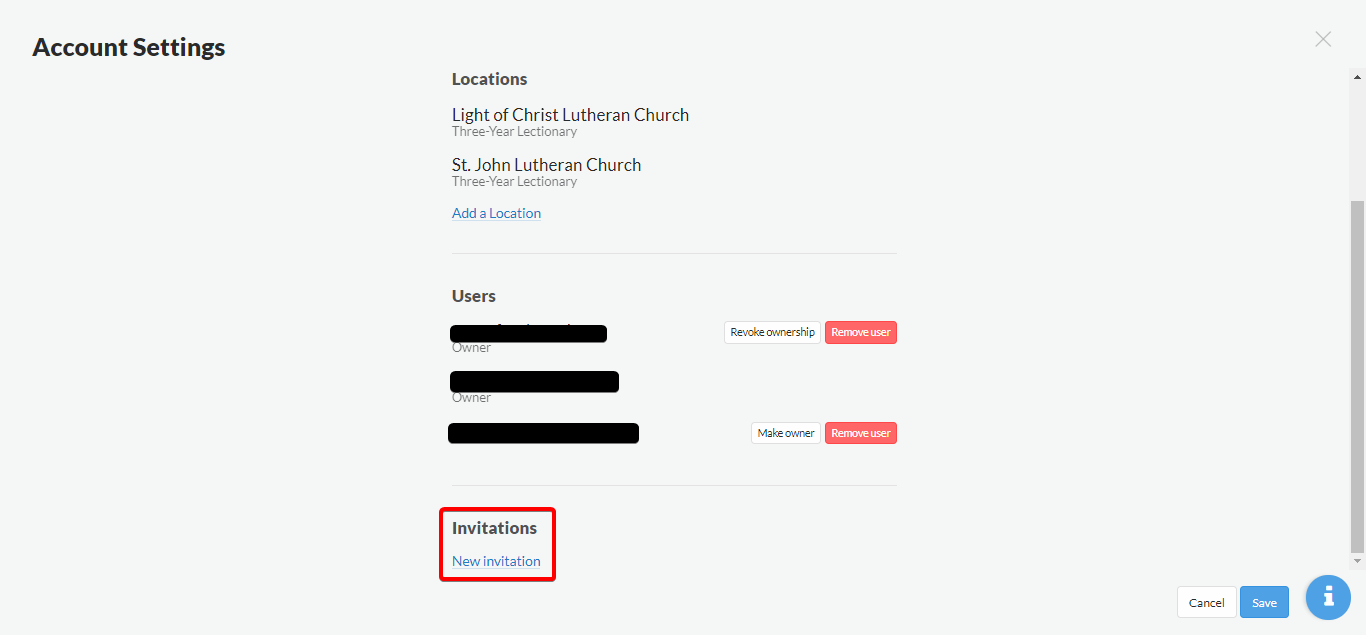
Task: Click the Locations section heading
Action: tap(489, 79)
